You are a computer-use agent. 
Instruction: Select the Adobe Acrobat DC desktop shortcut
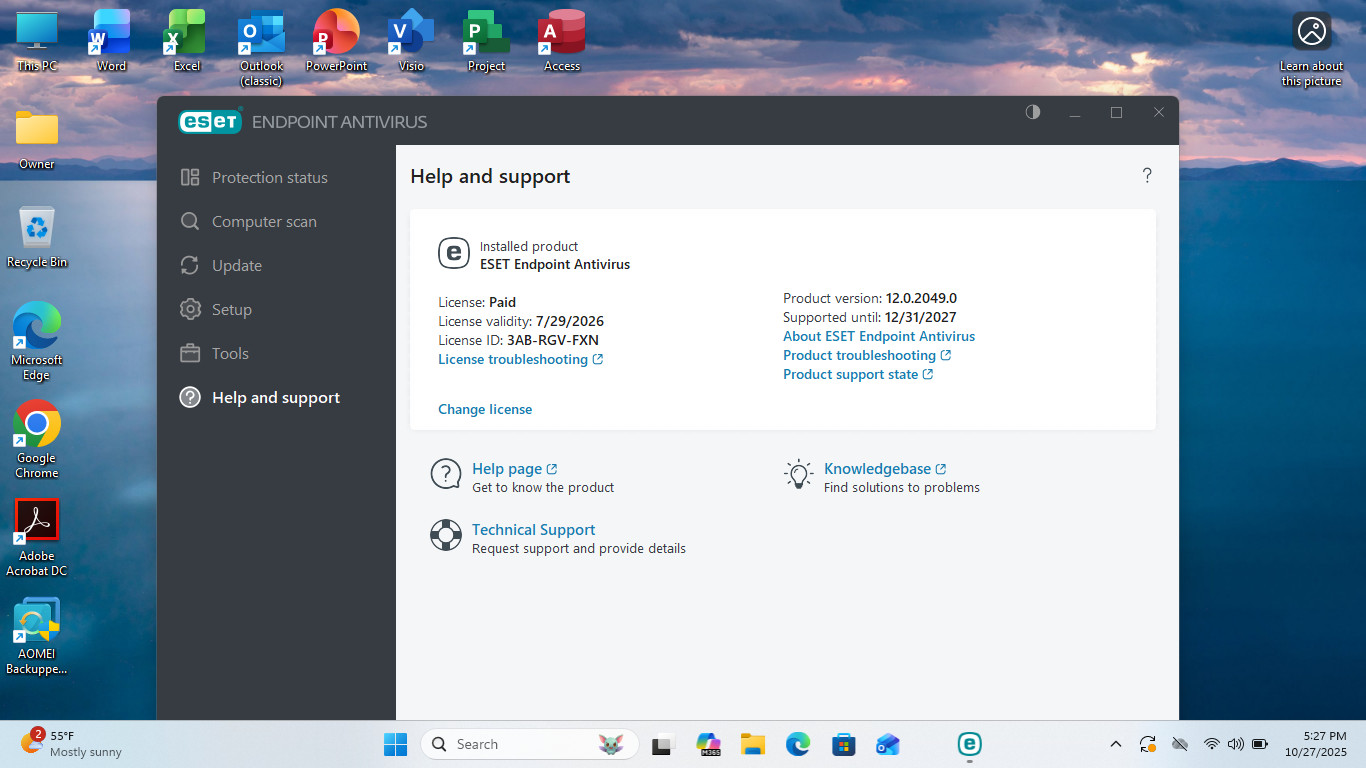(37, 538)
